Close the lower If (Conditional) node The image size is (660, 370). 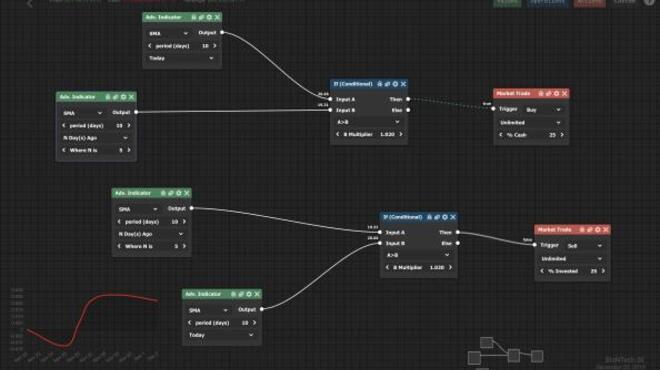pos(453,217)
